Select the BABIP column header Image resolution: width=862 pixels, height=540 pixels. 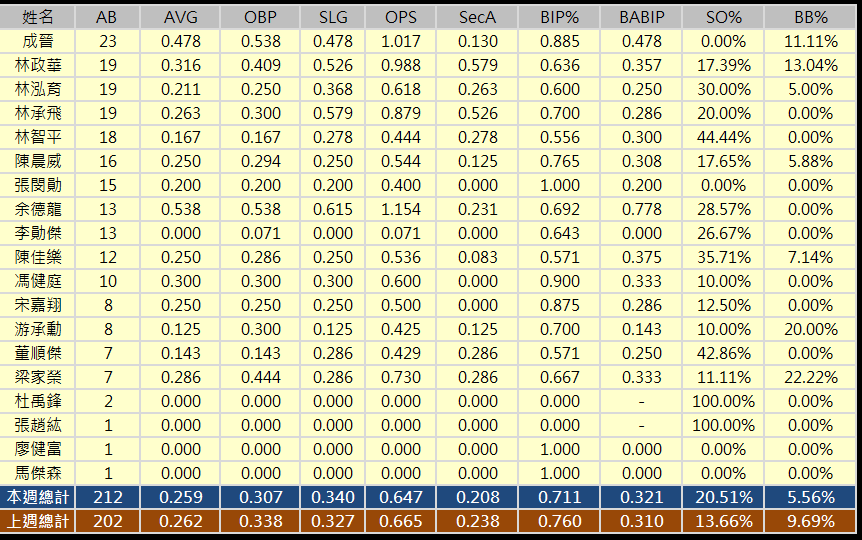(642, 17)
